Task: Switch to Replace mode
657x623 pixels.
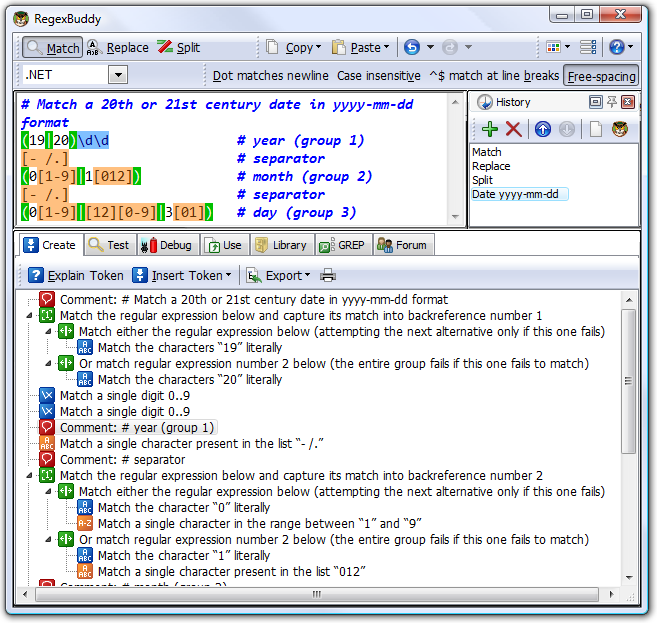Action: [x=118, y=48]
